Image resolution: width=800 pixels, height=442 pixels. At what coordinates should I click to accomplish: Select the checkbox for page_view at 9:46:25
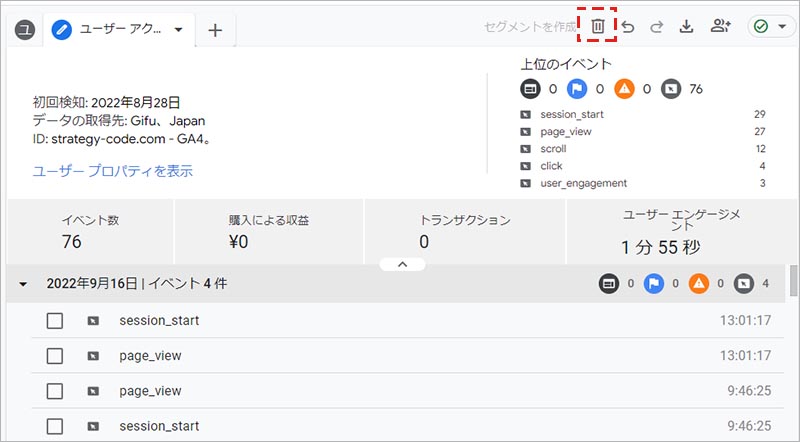tap(55, 391)
